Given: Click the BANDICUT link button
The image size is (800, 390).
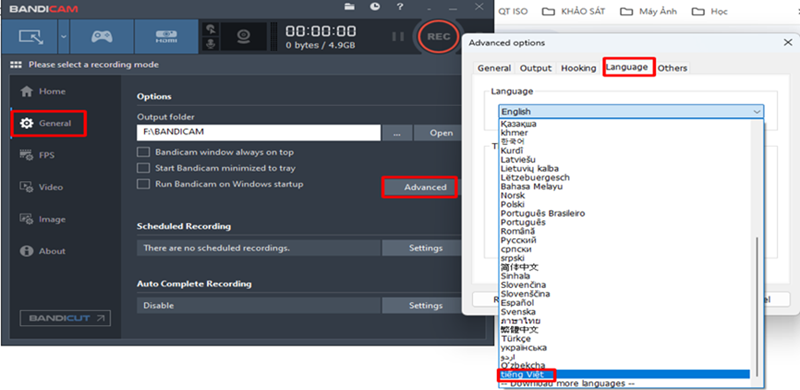Looking at the screenshot, I should (65, 318).
